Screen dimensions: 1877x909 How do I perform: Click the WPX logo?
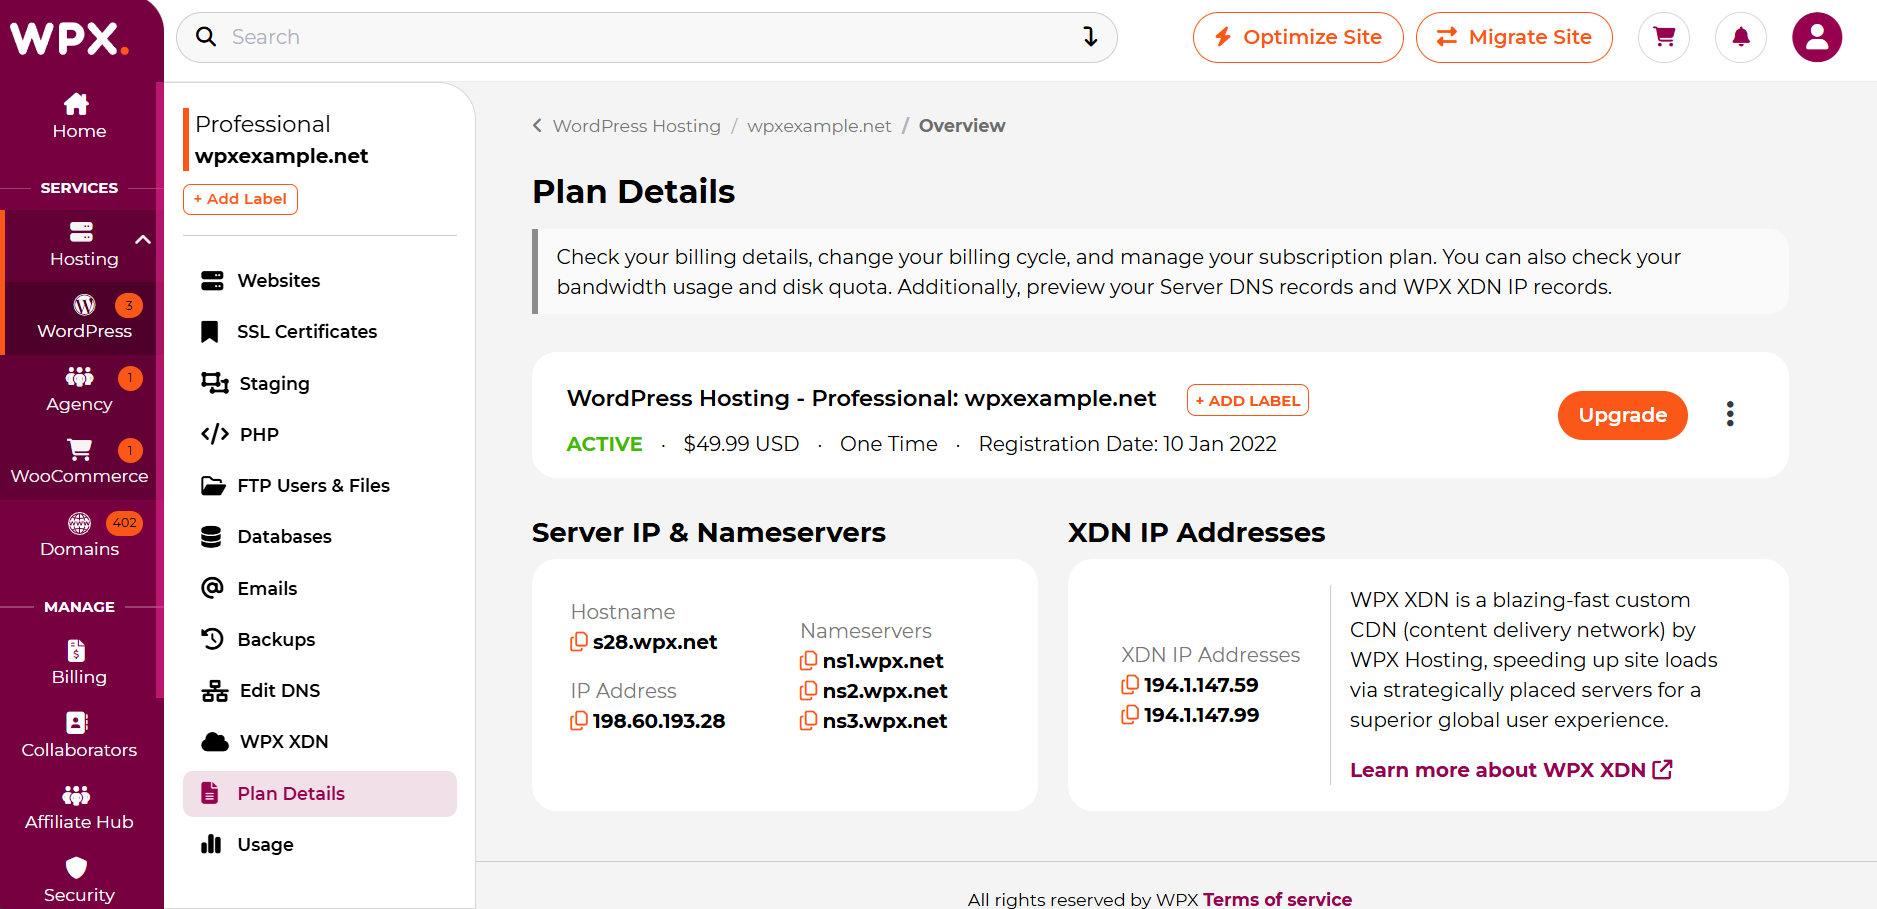click(x=69, y=38)
